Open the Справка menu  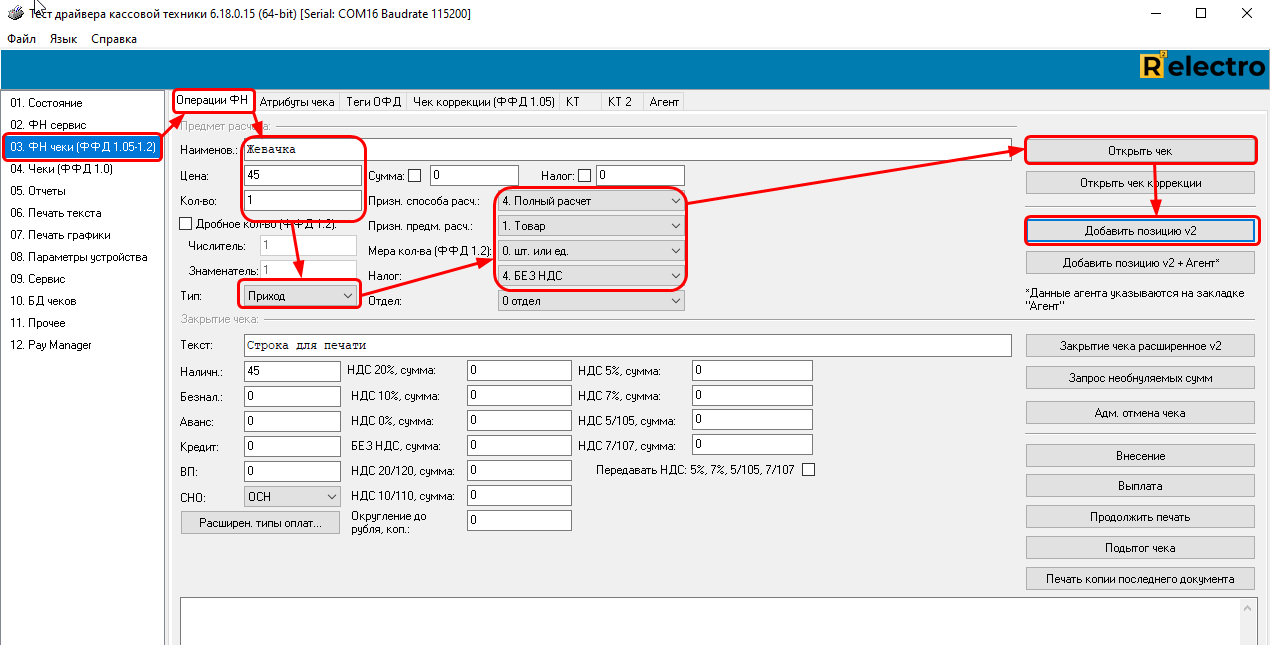(x=114, y=39)
